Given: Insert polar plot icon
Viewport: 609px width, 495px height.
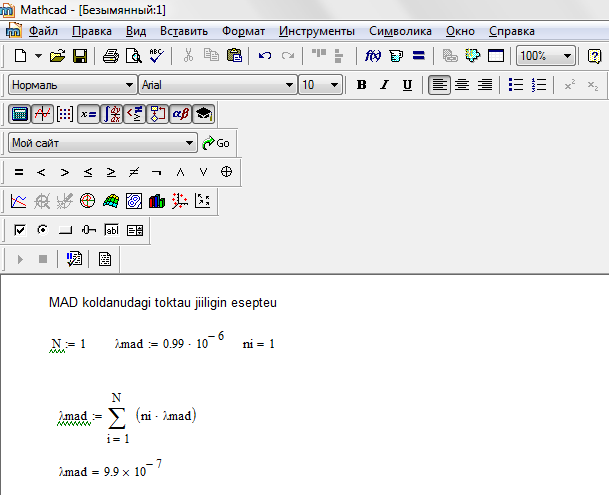Looking at the screenshot, I should click(x=88, y=201).
